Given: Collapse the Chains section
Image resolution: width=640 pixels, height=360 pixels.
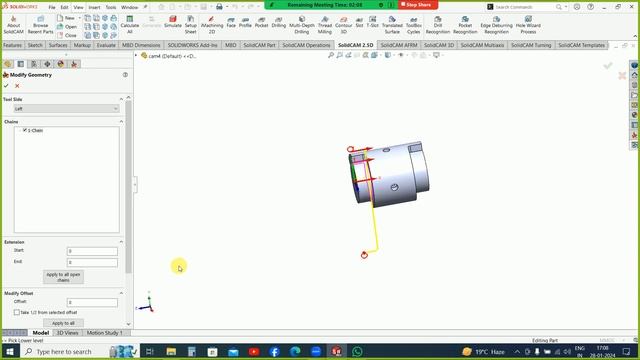Looking at the screenshot, I should click(x=121, y=122).
